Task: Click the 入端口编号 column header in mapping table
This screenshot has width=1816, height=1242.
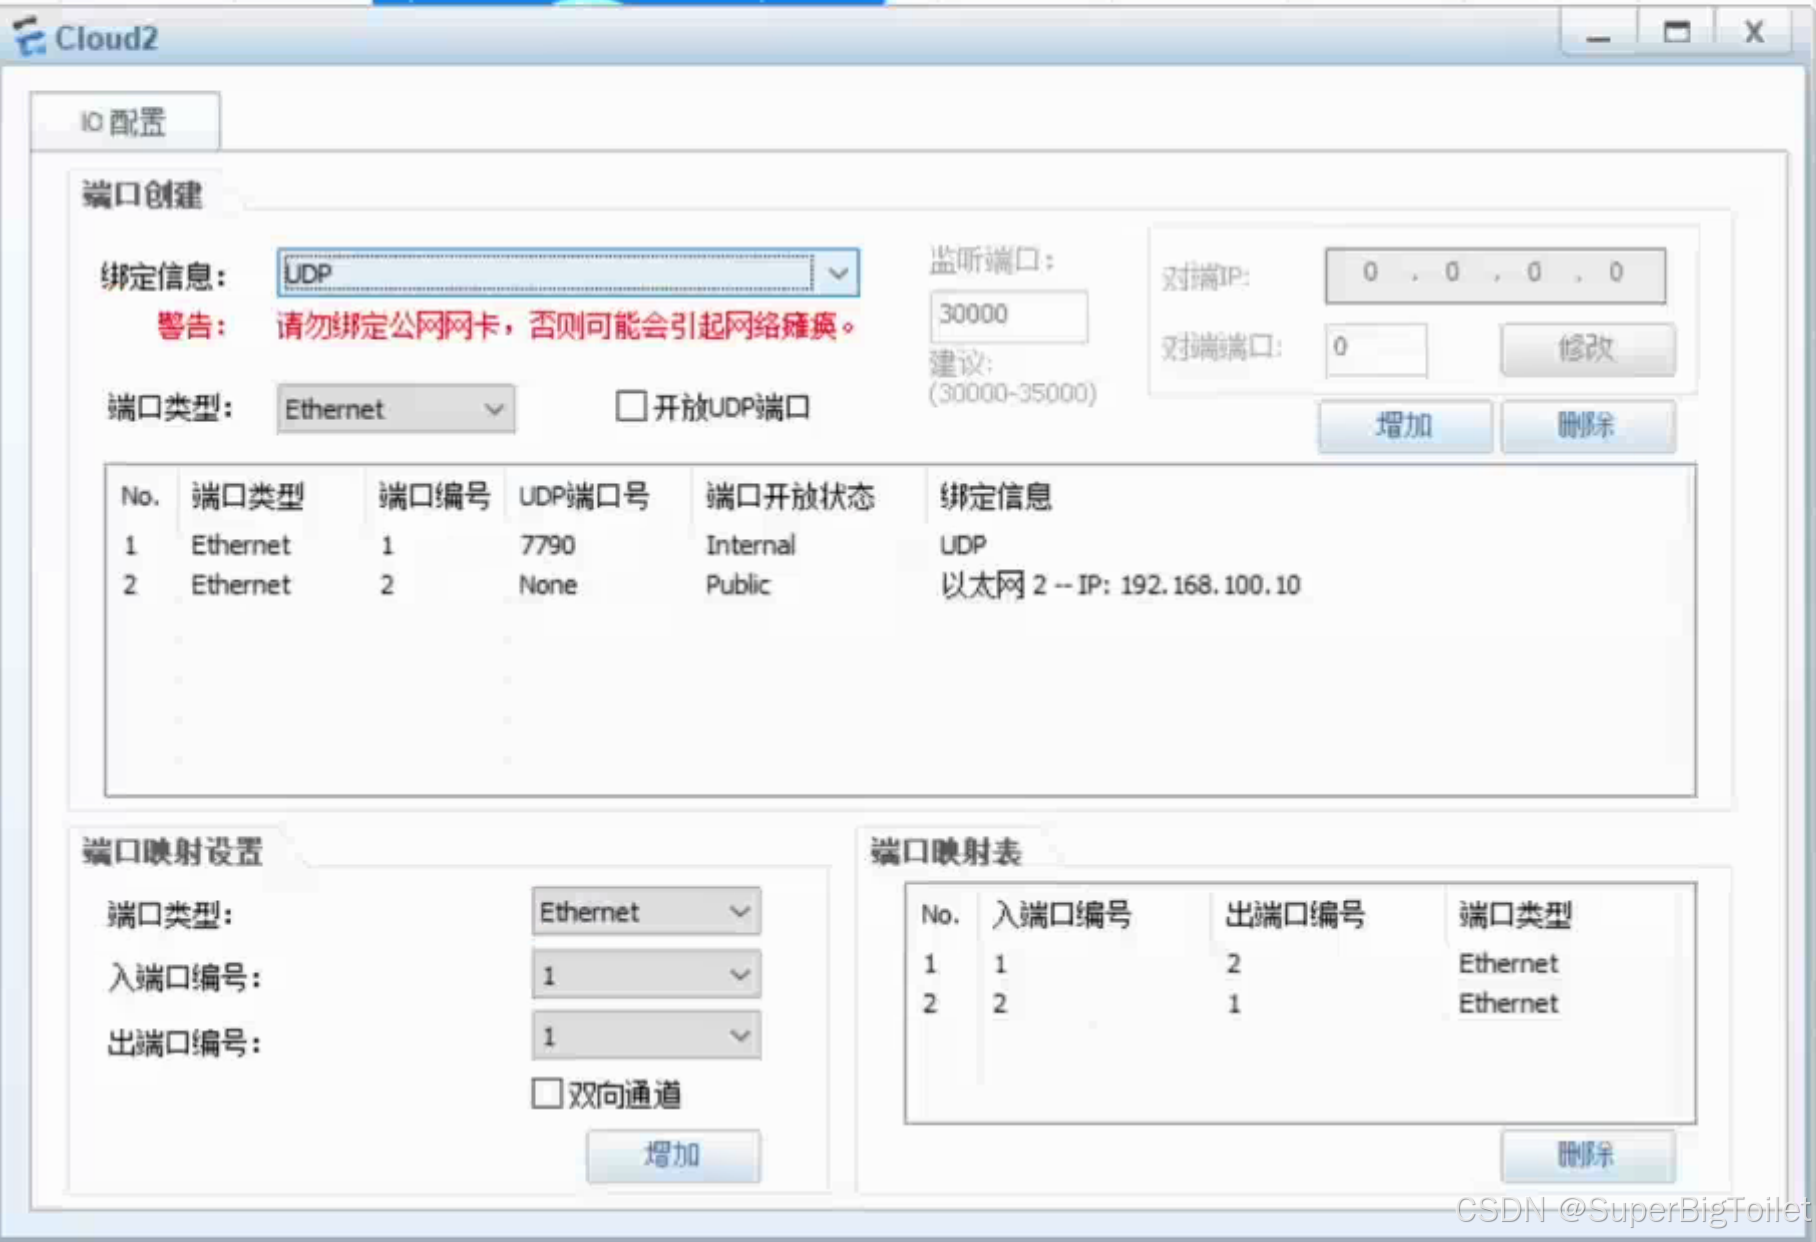Action: tap(1062, 914)
